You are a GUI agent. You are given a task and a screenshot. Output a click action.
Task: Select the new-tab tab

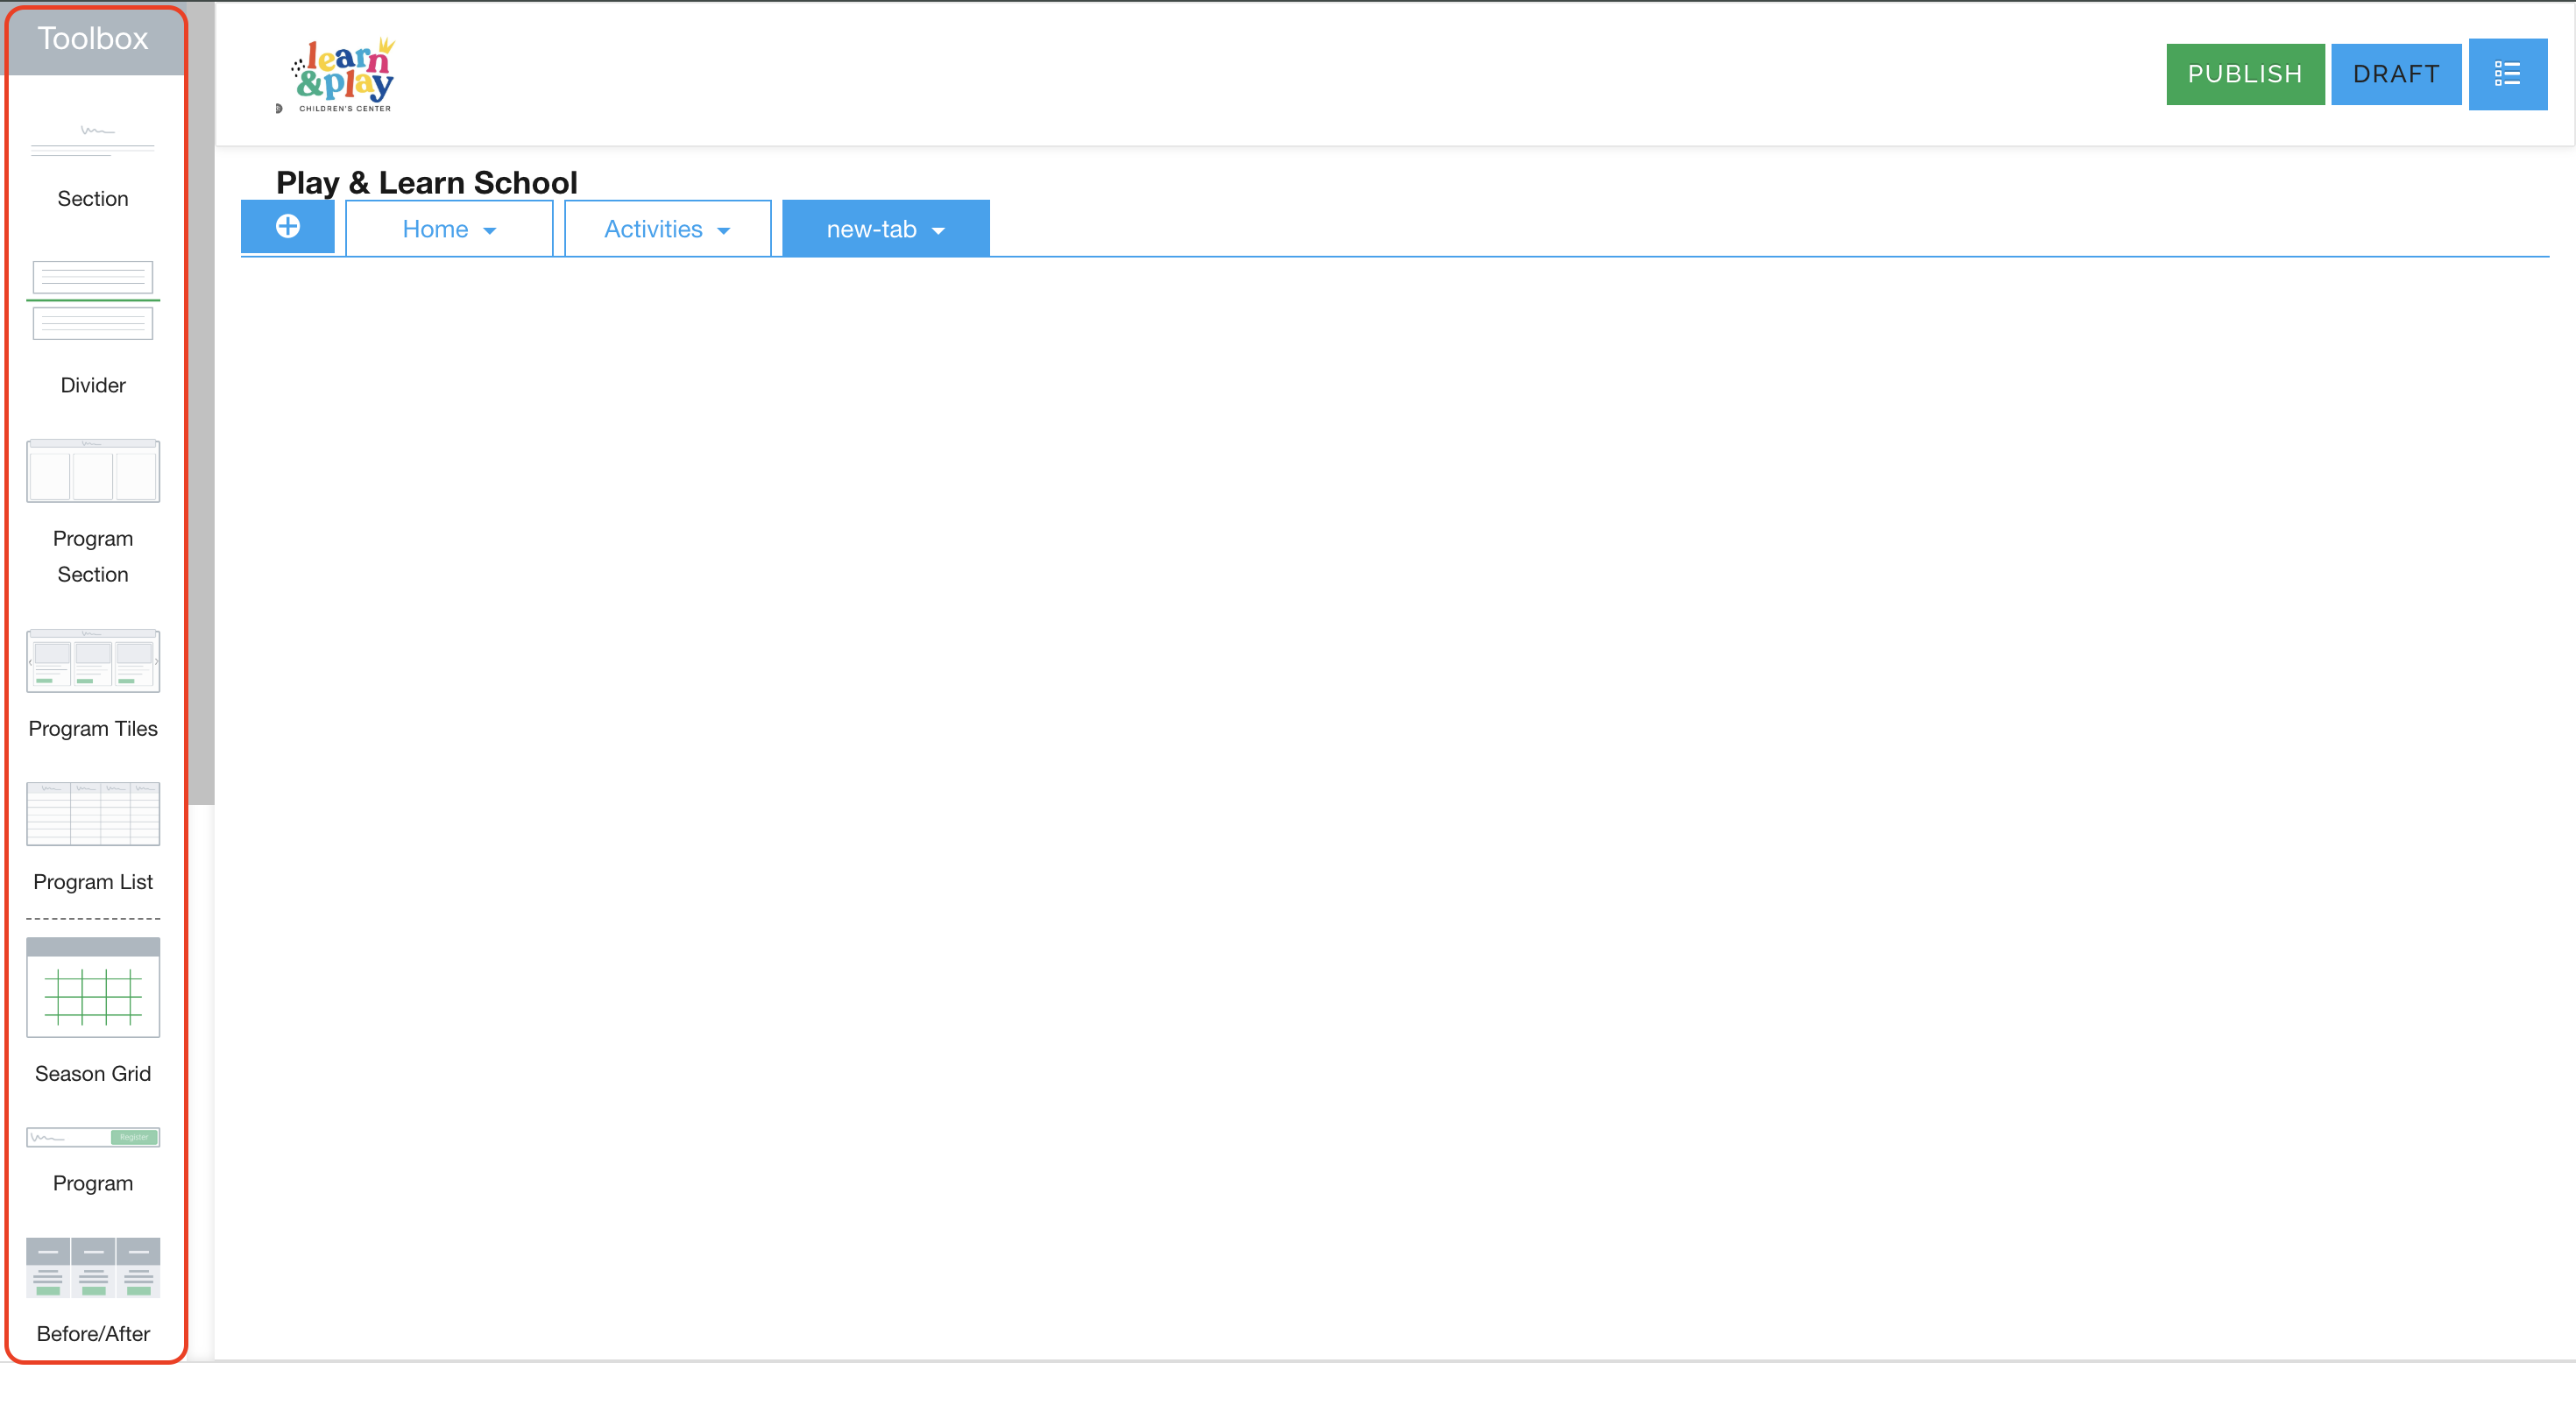tap(871, 229)
